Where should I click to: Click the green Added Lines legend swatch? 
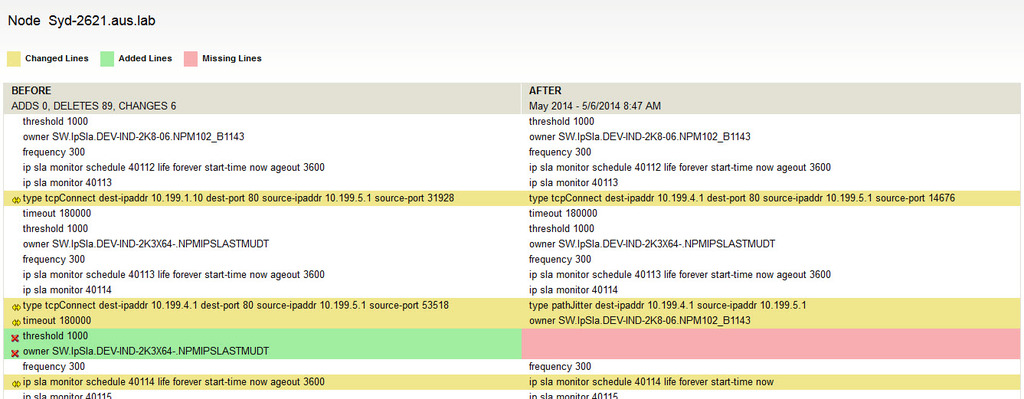[x=107, y=59]
